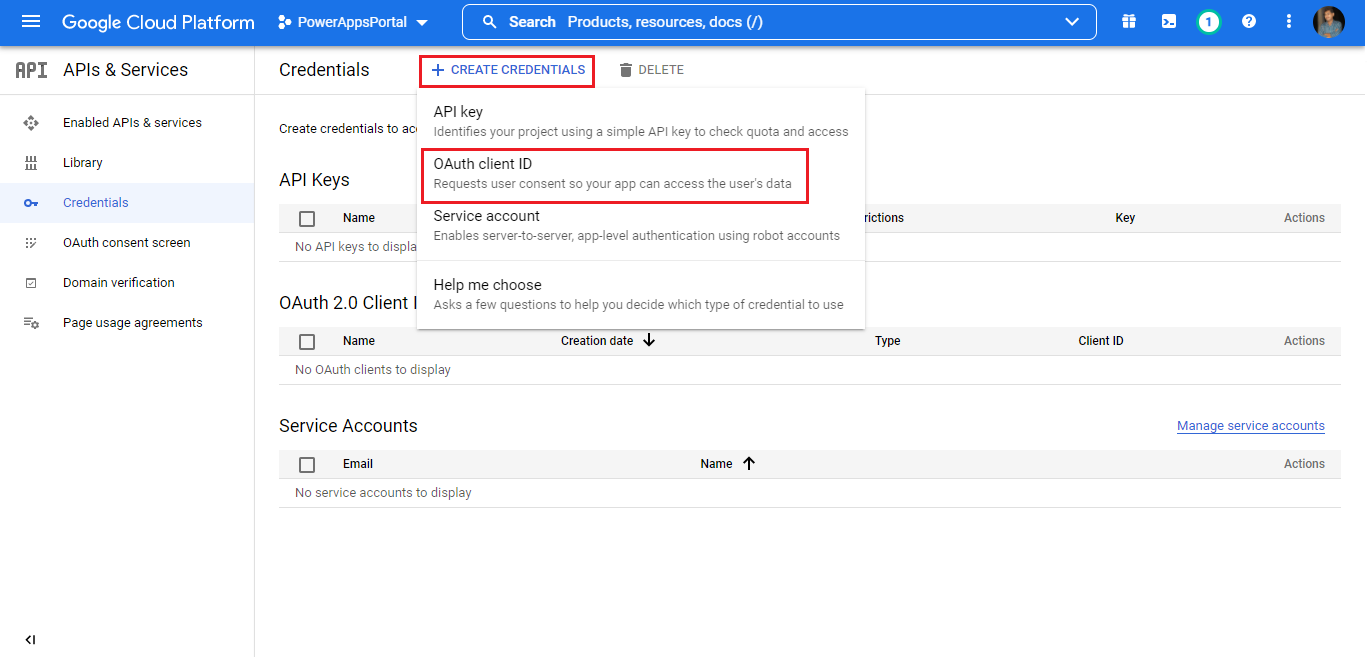The width and height of the screenshot is (1367, 657).
Task: Collapse the left sidebar panel
Action: click(x=30, y=640)
